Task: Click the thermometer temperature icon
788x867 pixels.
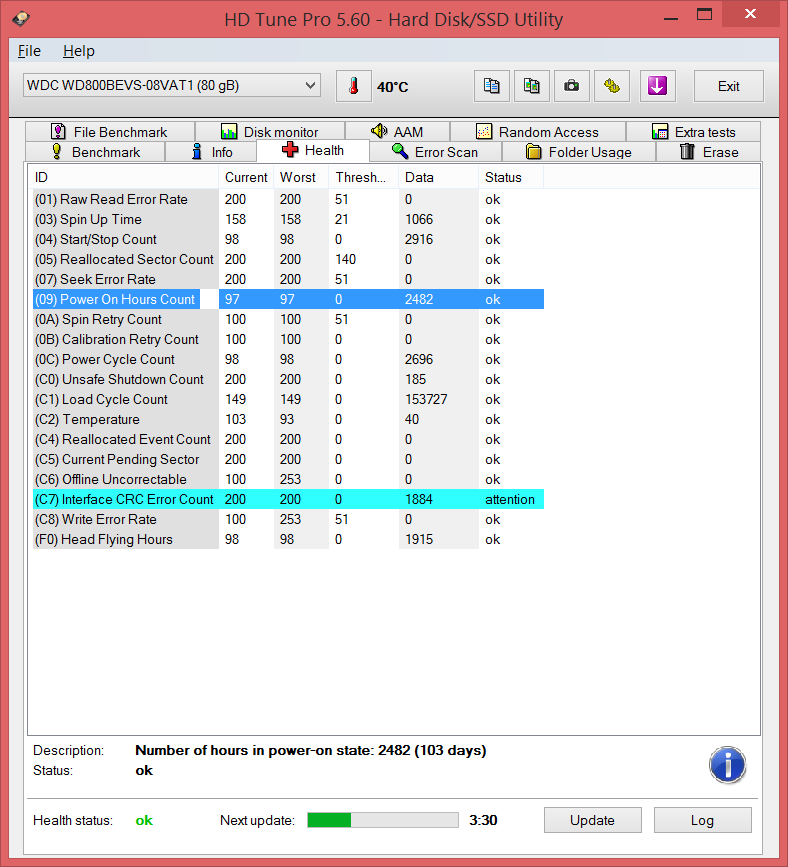Action: click(353, 86)
